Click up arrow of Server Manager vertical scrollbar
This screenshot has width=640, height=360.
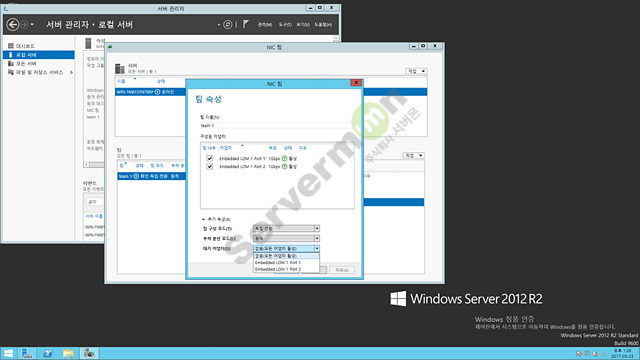point(336,38)
